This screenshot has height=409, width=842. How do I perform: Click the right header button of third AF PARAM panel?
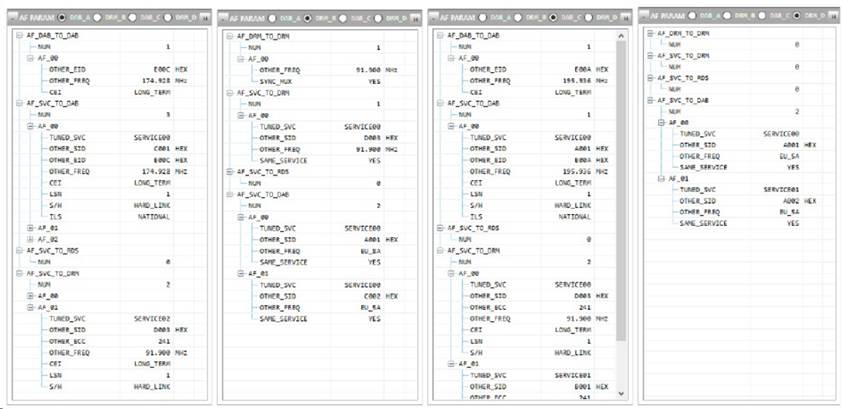click(x=625, y=18)
